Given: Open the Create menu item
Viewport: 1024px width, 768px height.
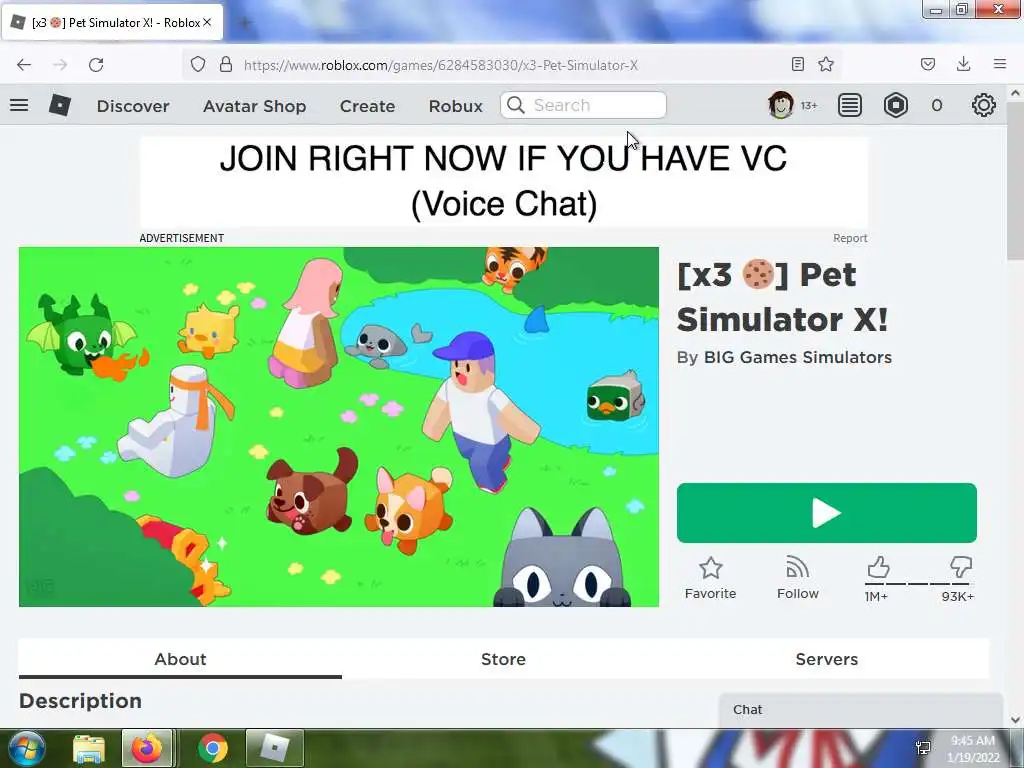Looking at the screenshot, I should pyautogui.click(x=367, y=106).
